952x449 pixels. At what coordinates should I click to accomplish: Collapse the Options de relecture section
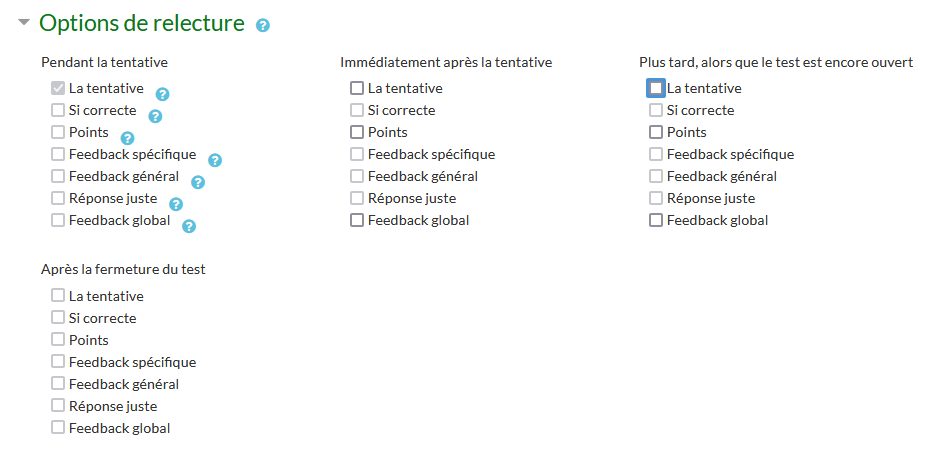point(24,22)
